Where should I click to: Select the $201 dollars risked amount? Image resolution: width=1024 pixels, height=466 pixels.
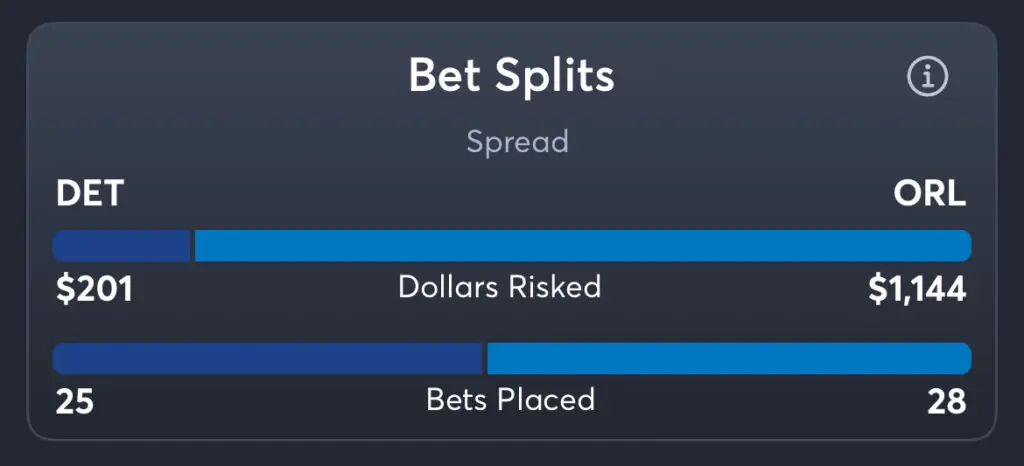[95, 289]
